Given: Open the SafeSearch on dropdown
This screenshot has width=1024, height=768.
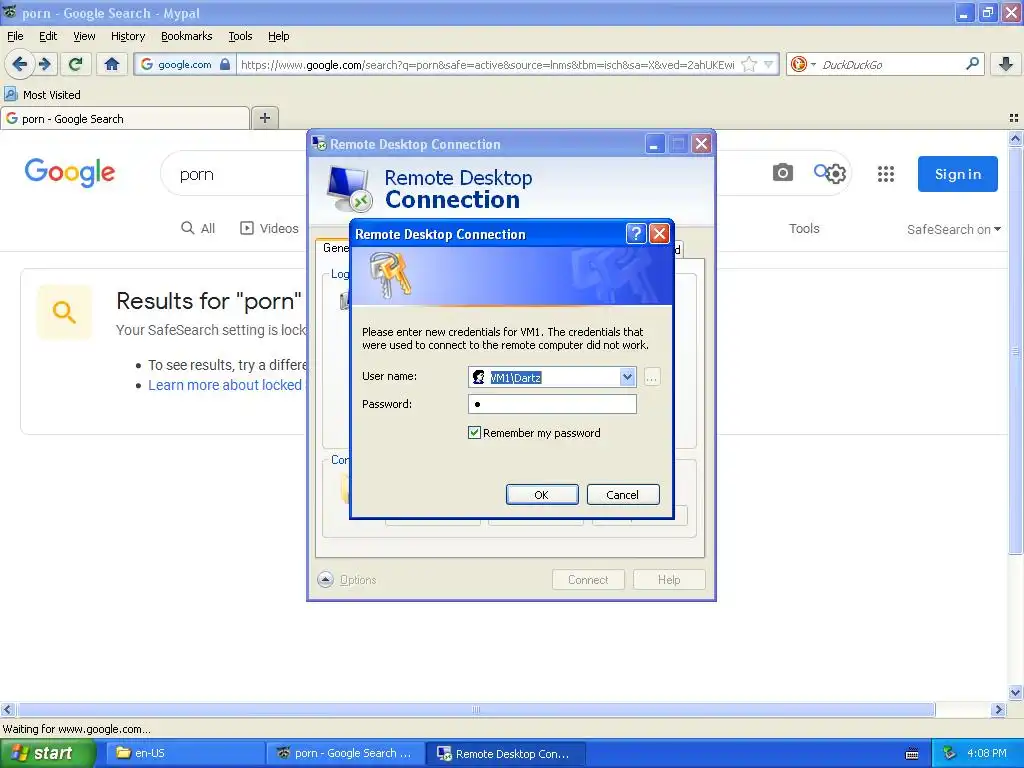Looking at the screenshot, I should pyautogui.click(x=953, y=229).
